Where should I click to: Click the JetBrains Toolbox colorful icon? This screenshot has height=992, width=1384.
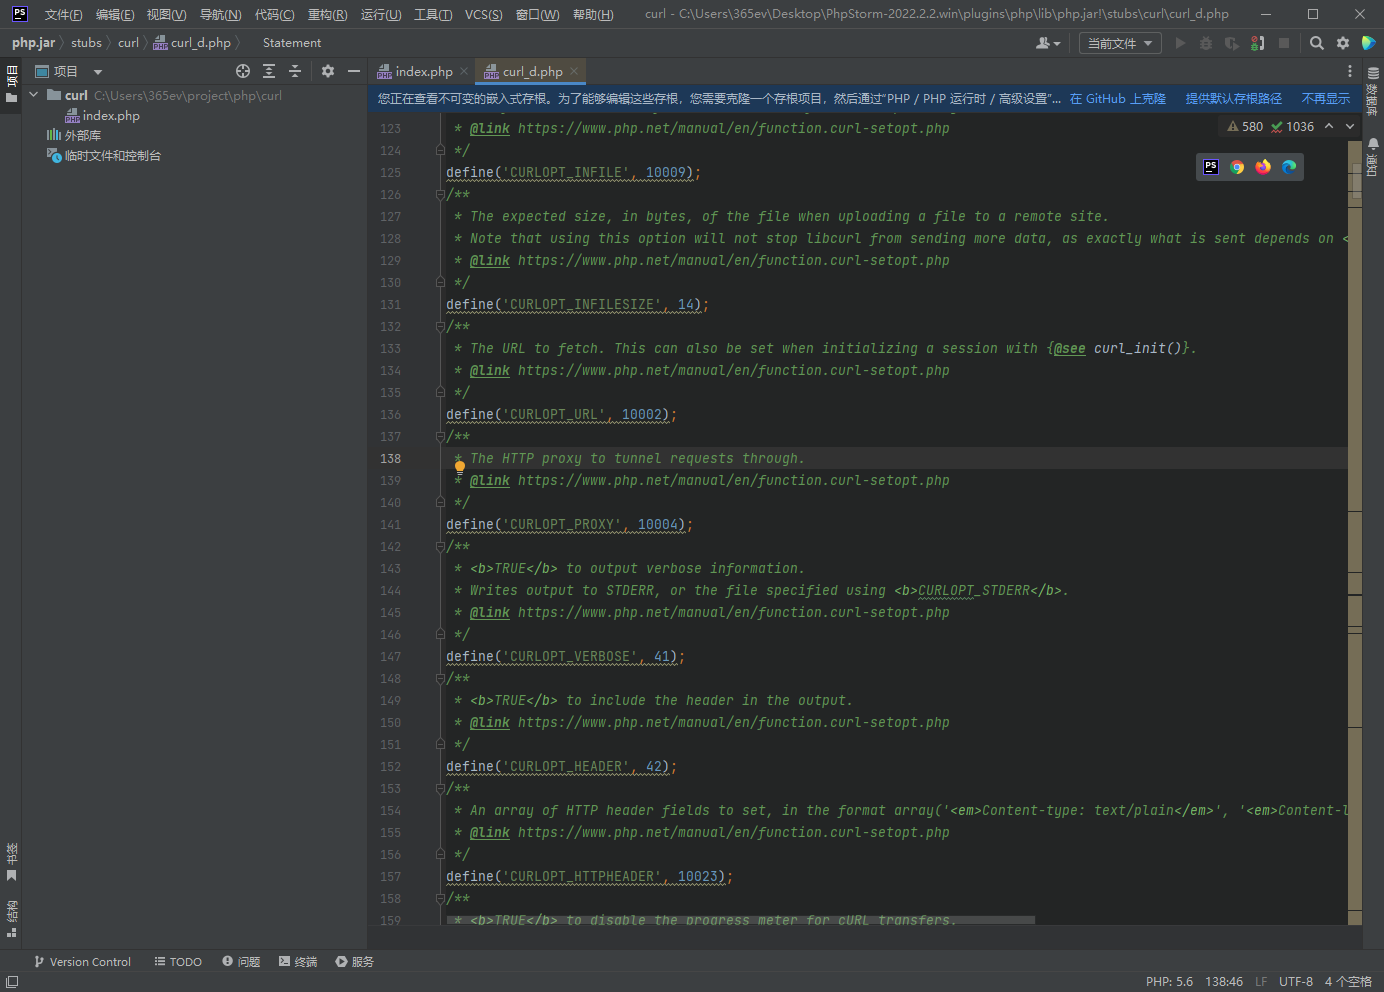tap(1369, 43)
